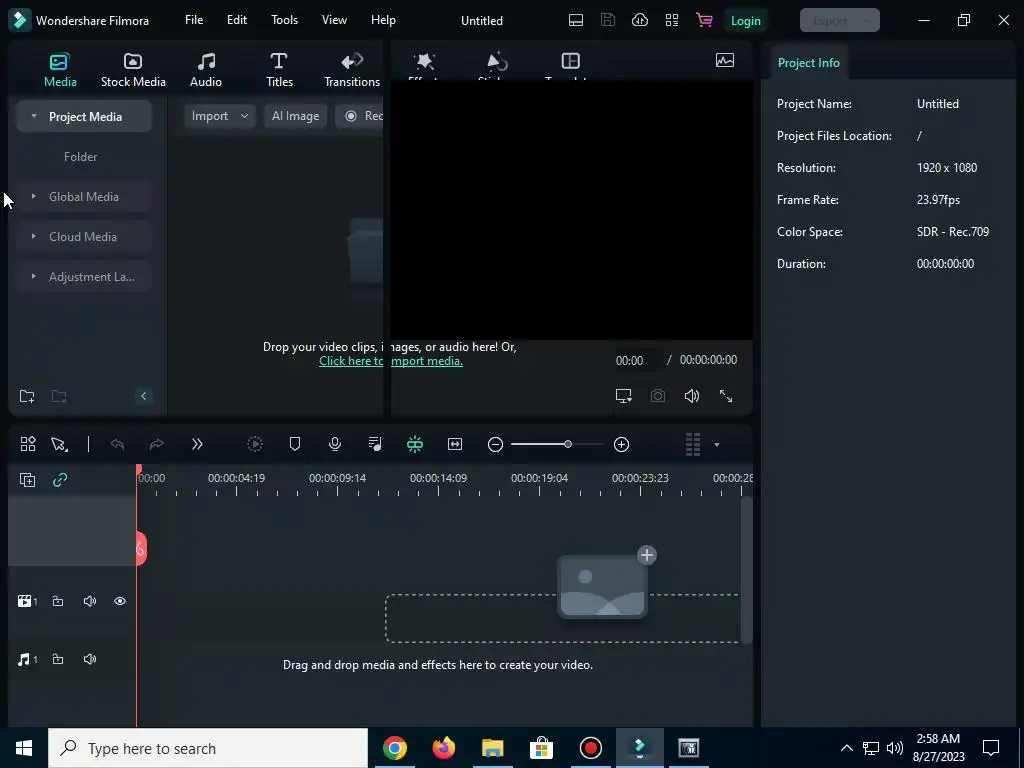Select the Project Info tab
Screen dimensions: 1024x768
click(x=808, y=63)
